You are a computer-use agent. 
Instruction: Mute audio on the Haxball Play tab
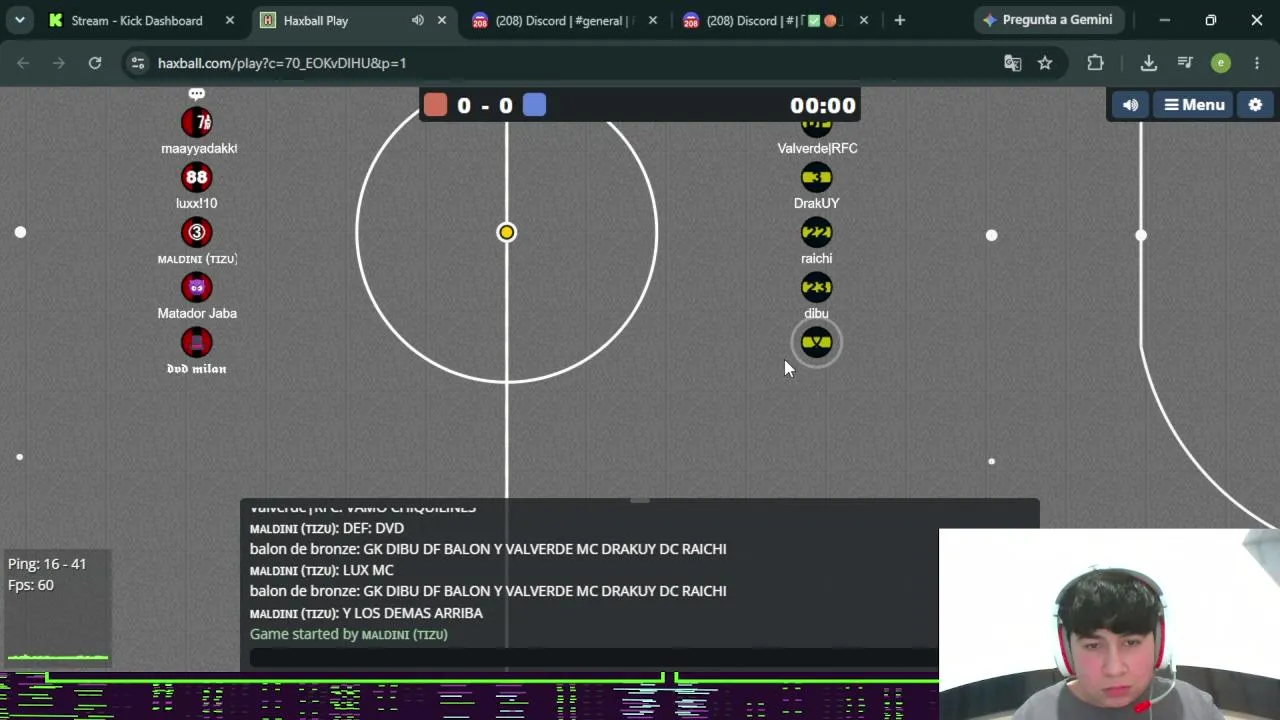click(418, 20)
